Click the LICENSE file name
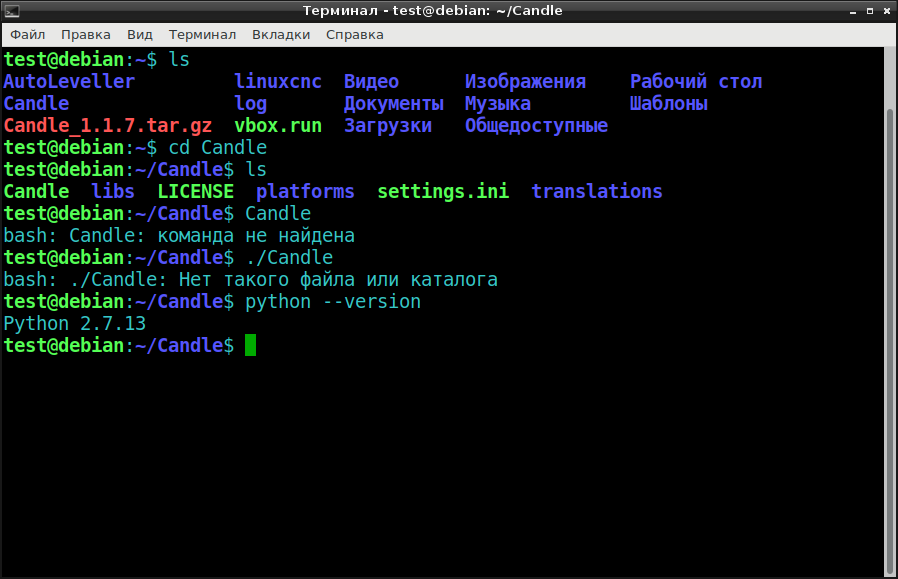This screenshot has width=898, height=579. (196, 191)
